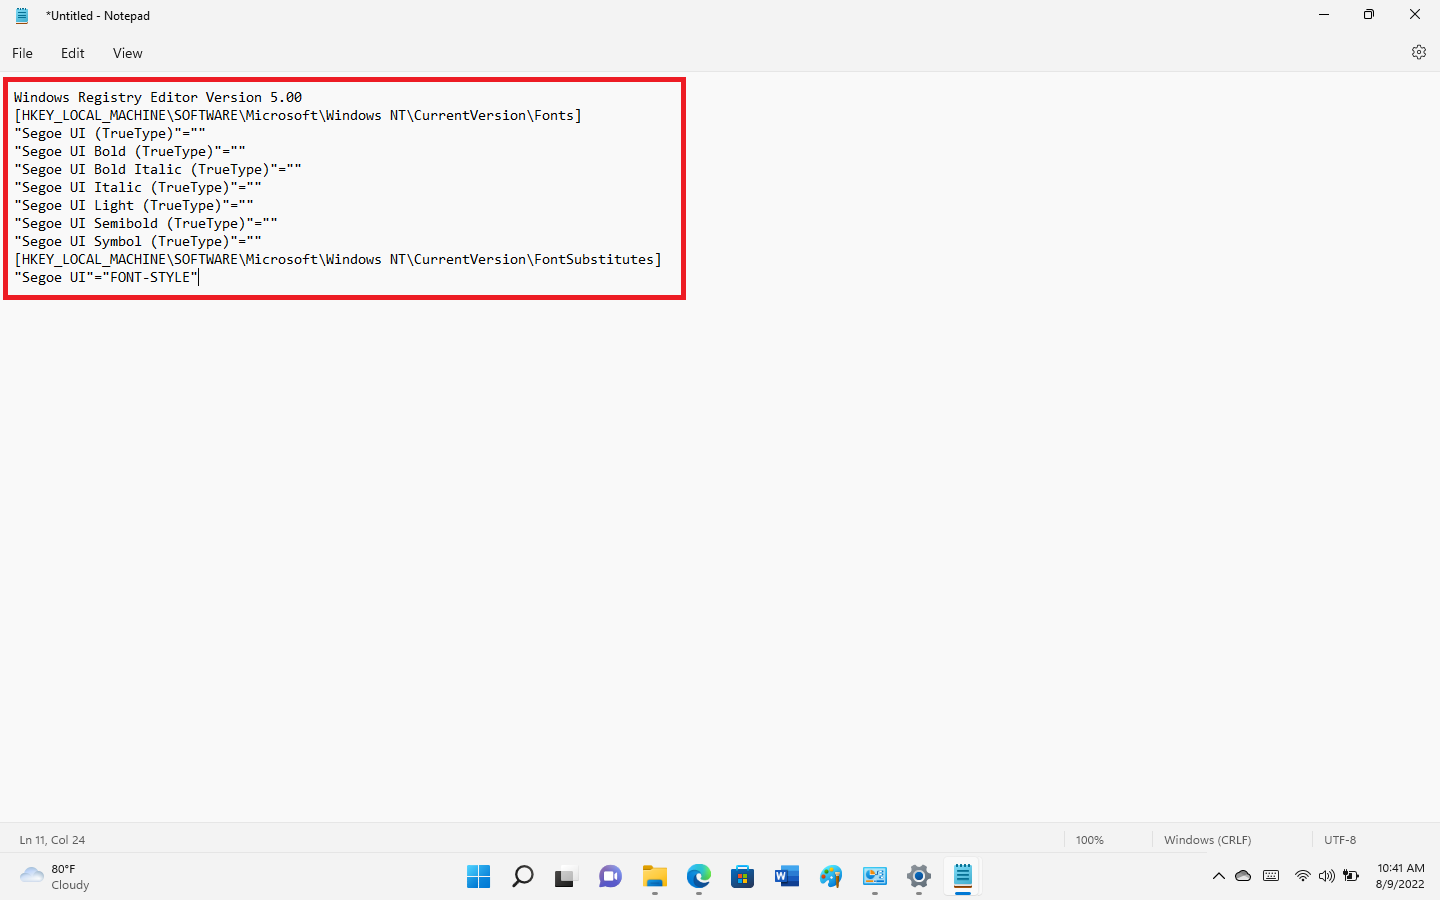
Task: Open the battery tray icon
Action: pos(1351,876)
